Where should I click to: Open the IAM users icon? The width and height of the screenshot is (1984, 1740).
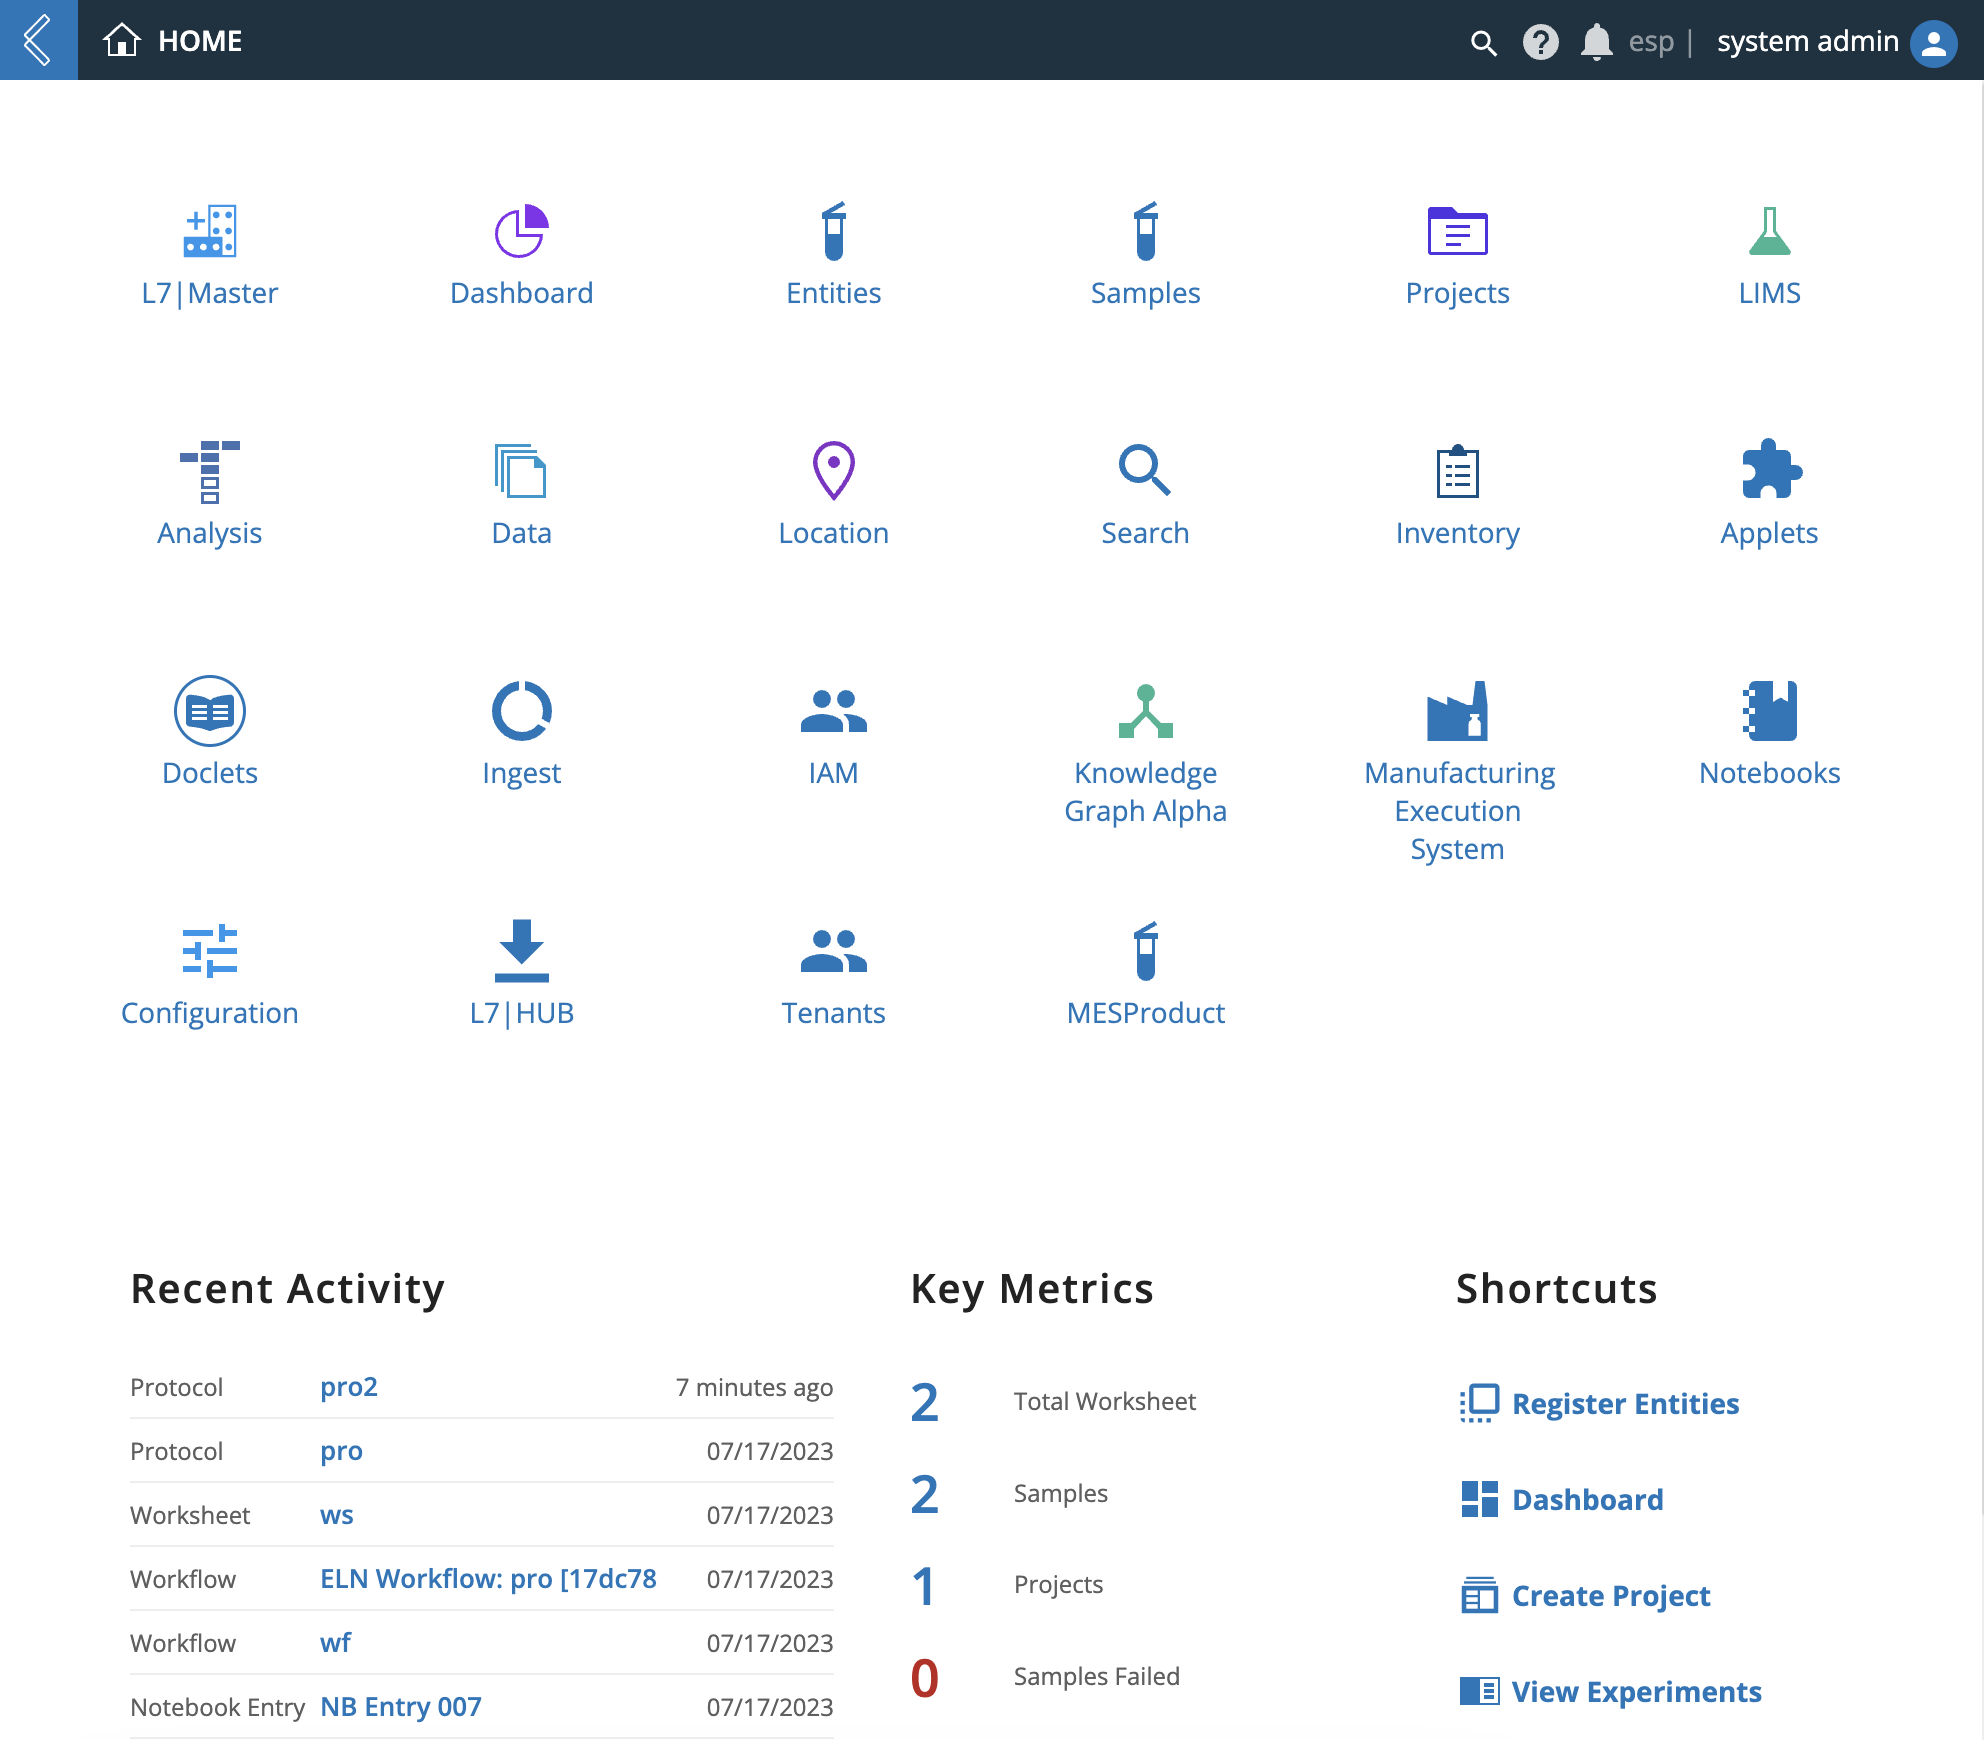[834, 711]
